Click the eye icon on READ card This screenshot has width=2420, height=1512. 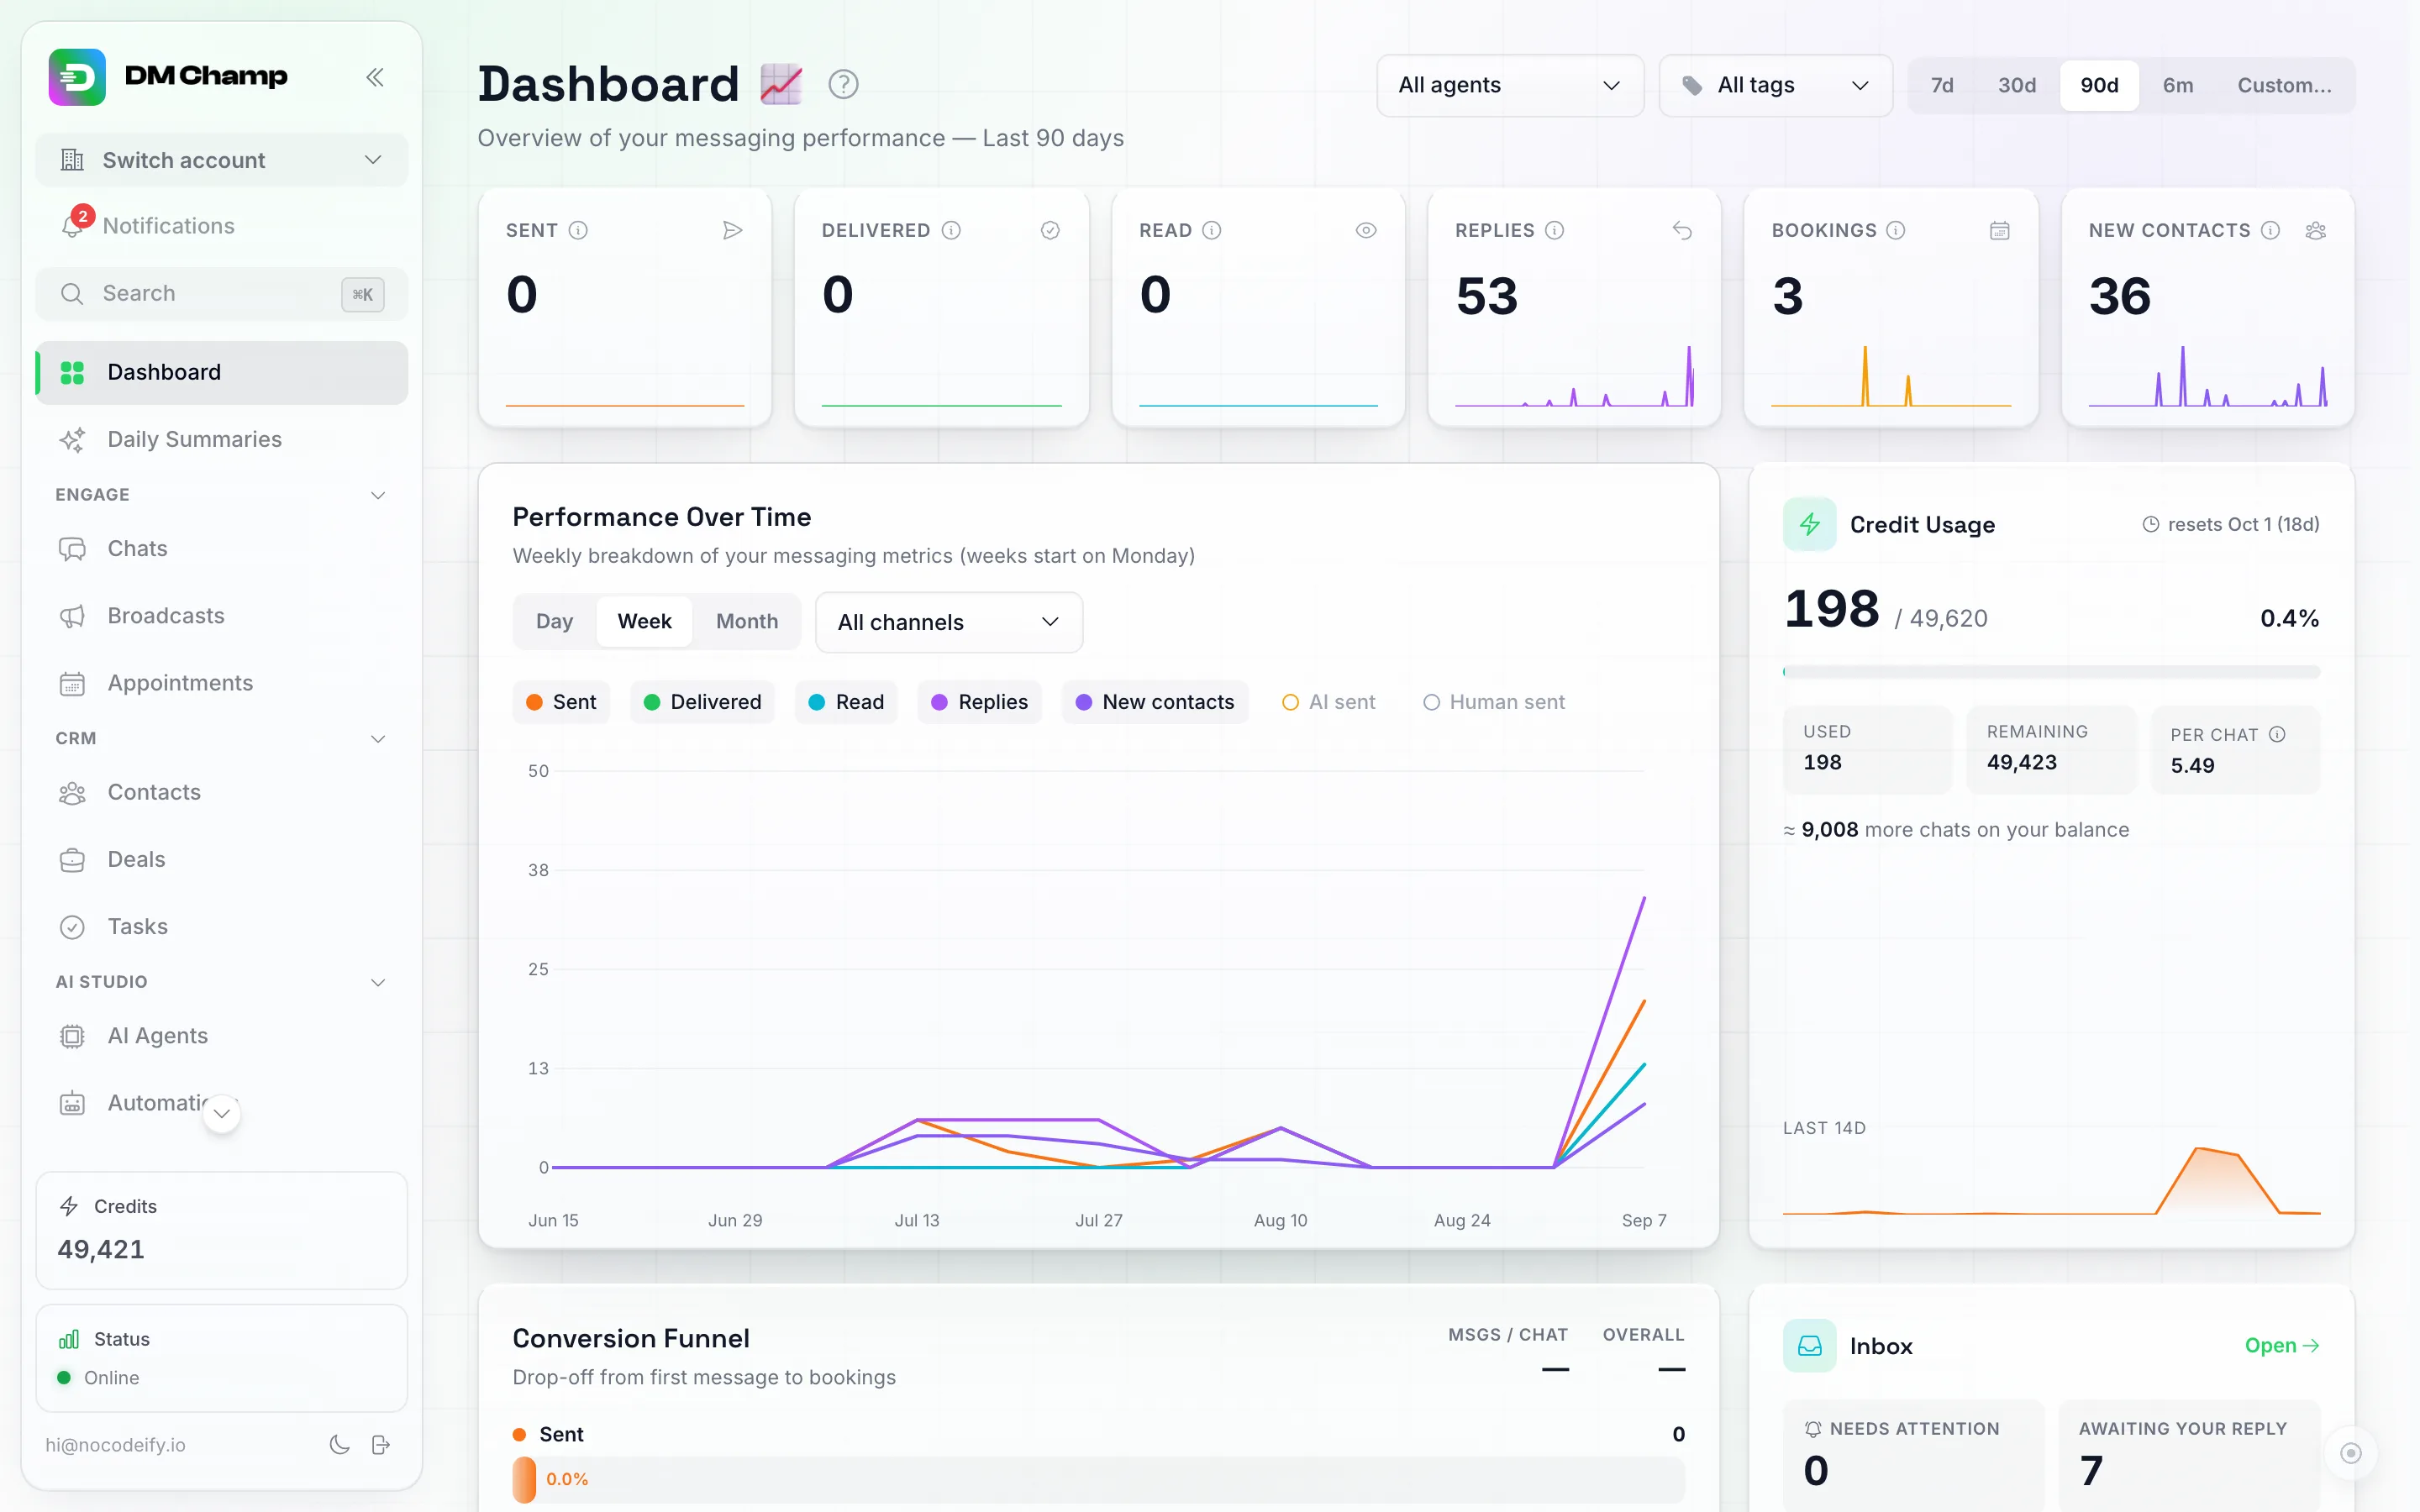click(1366, 230)
